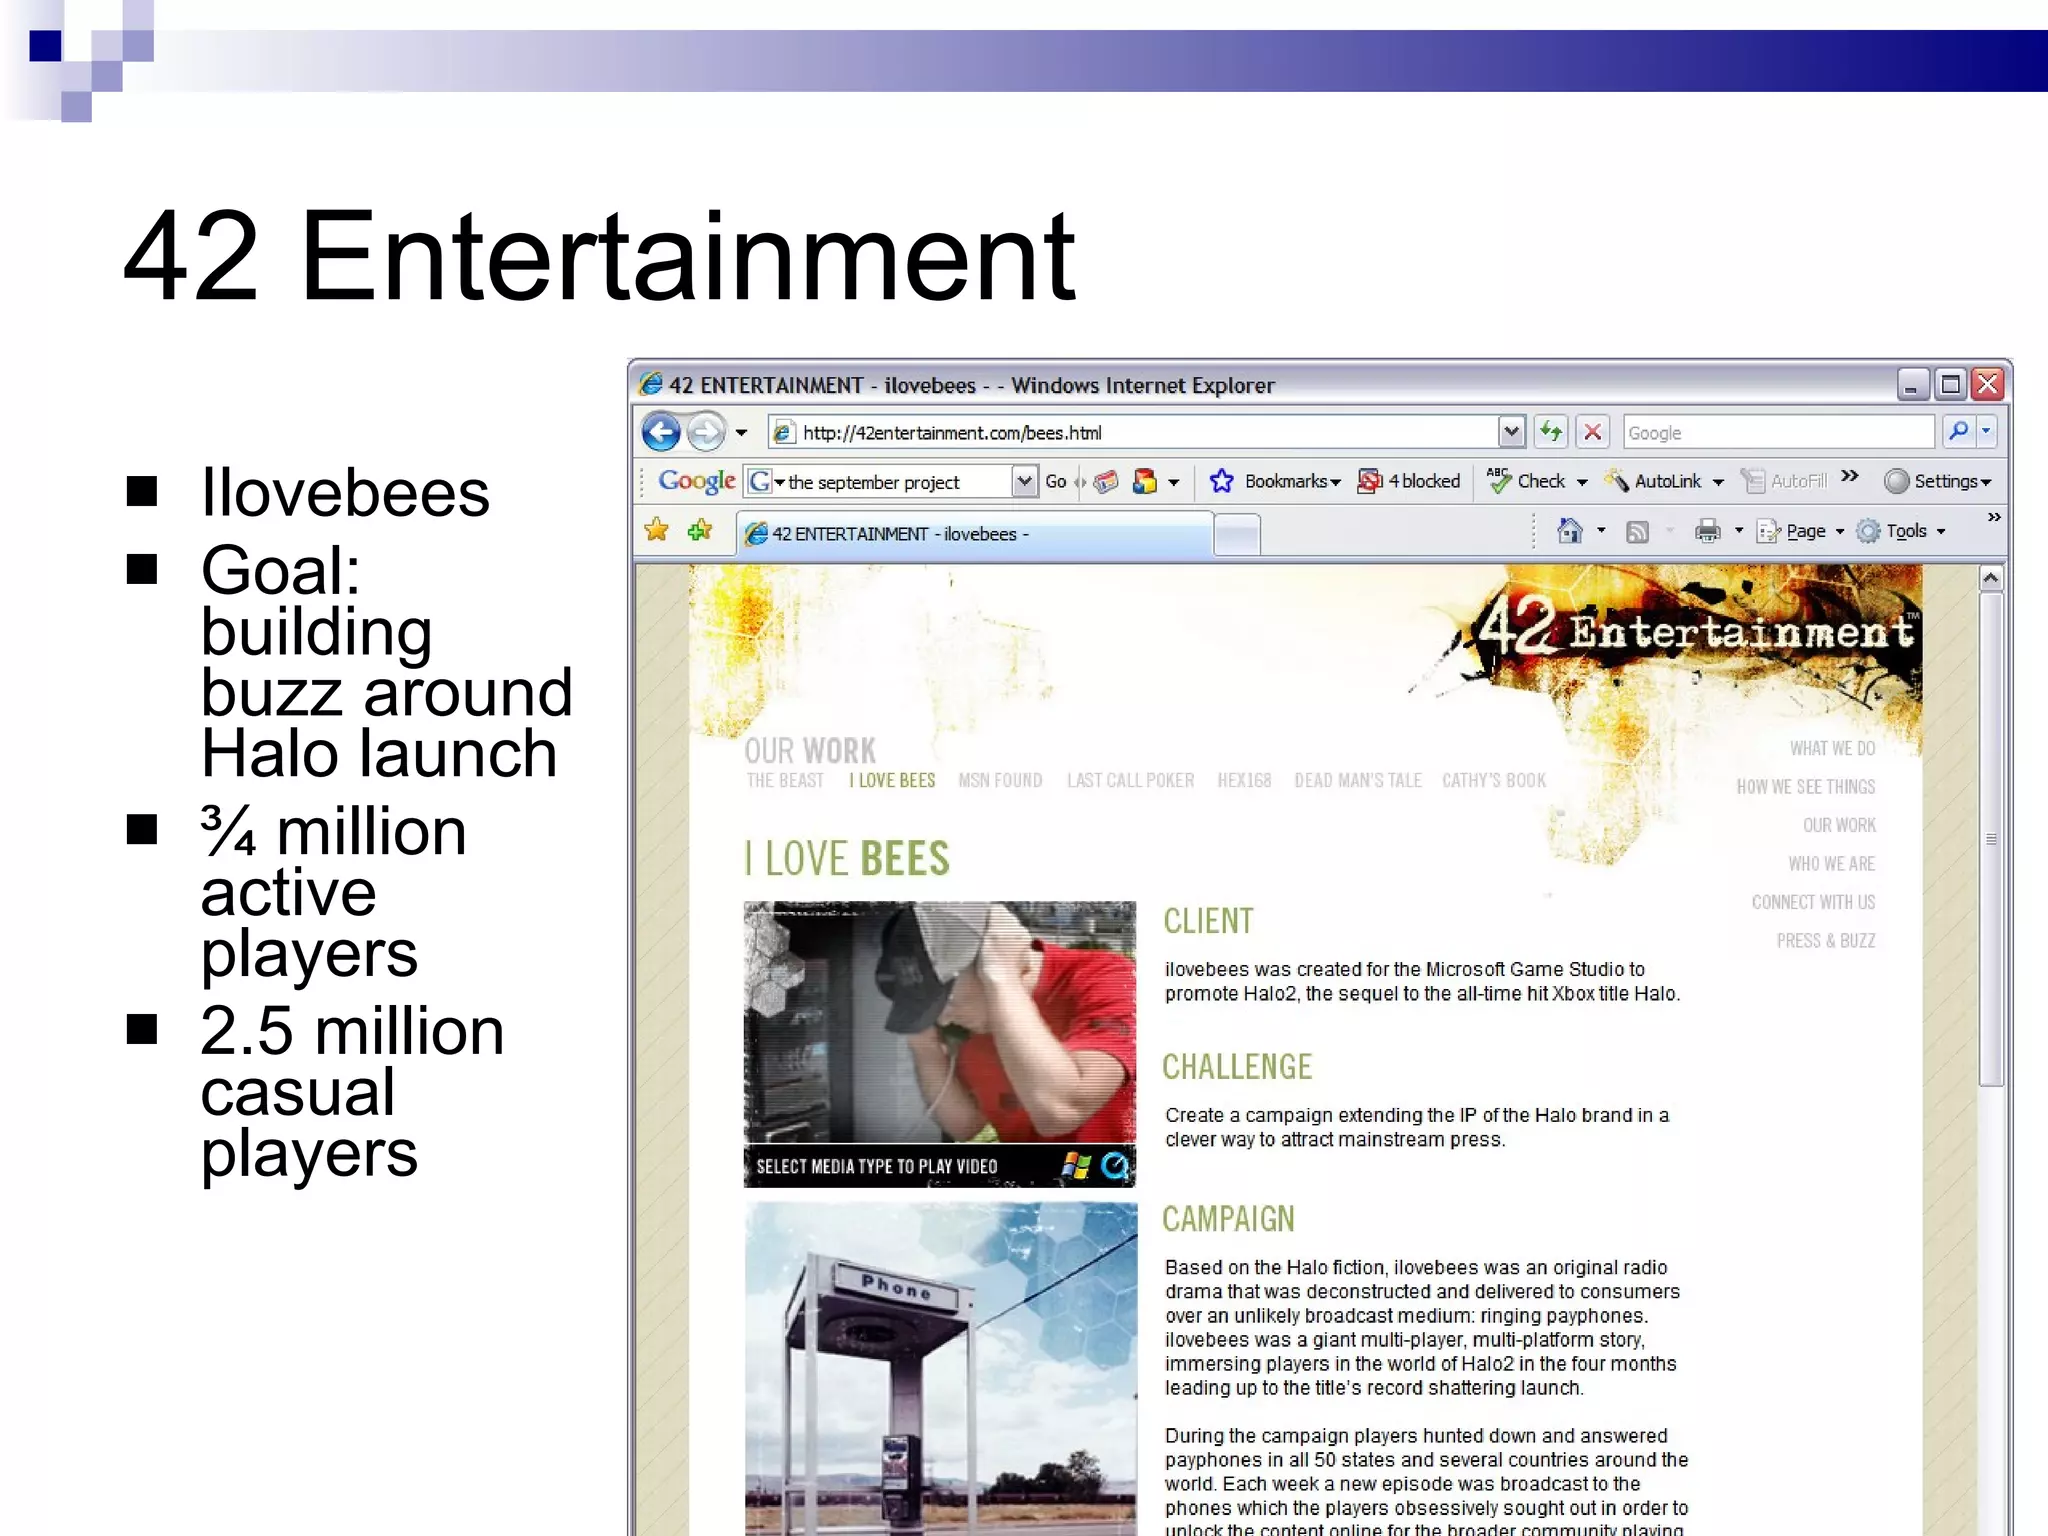Expand the Google toolbar search history dropdown
This screenshot has width=2048, height=1536.
click(1024, 482)
